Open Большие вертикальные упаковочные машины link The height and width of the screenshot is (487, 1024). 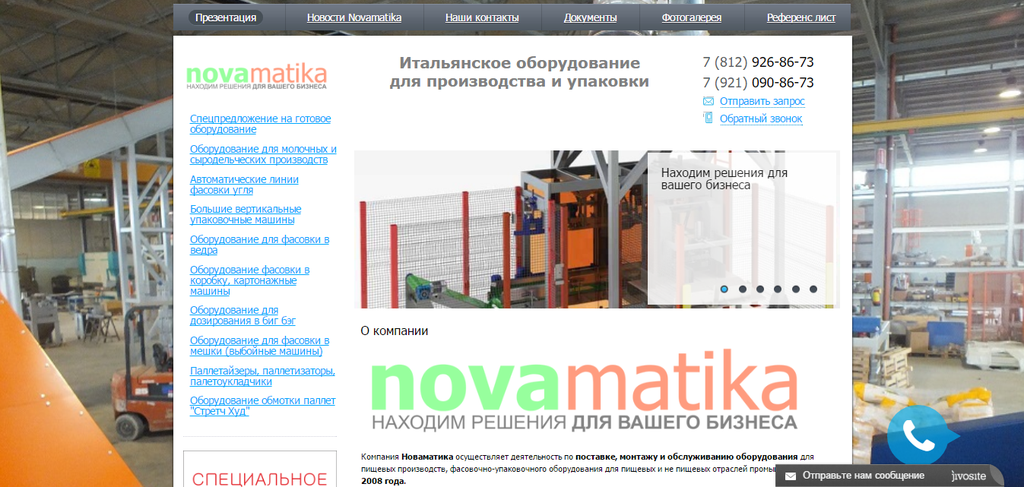tap(246, 215)
